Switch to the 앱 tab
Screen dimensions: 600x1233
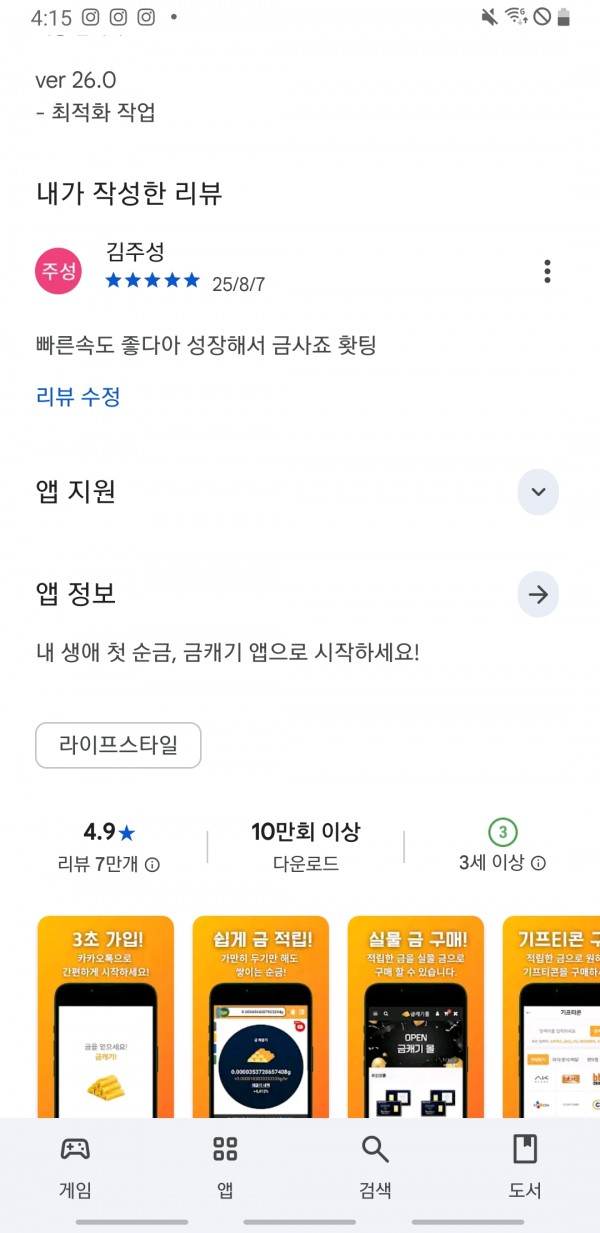(x=225, y=1166)
